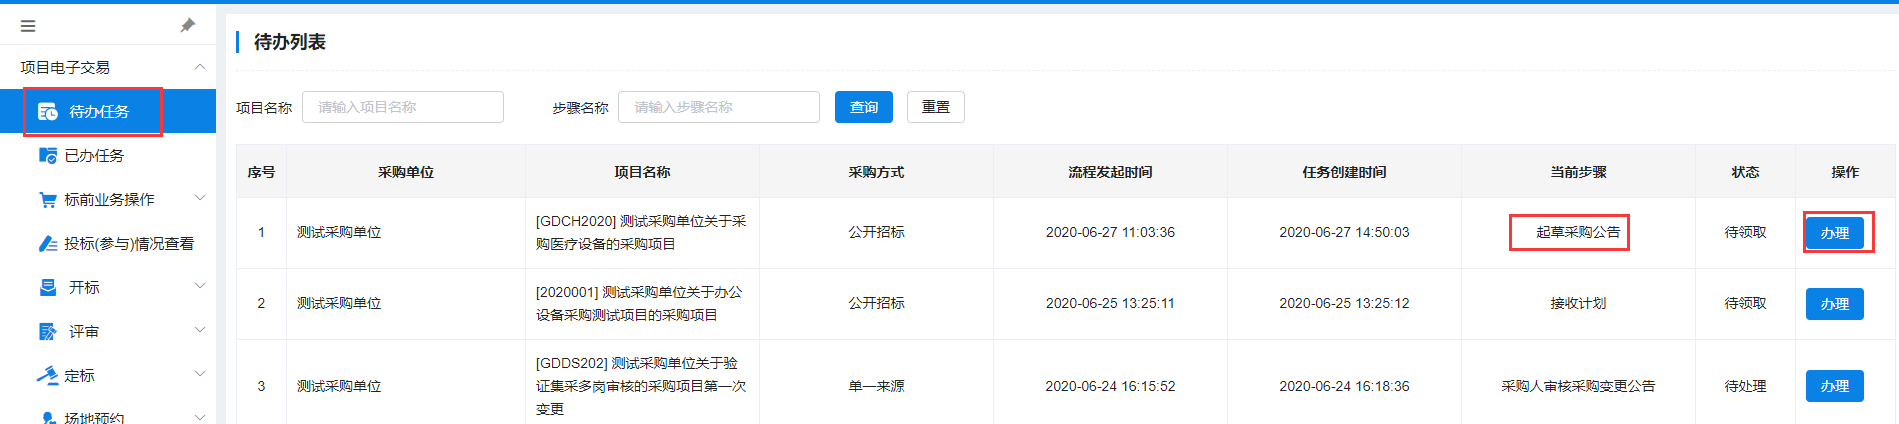
Task: Open the 投标(参与)情况查看 menu item
Action: click(x=129, y=244)
